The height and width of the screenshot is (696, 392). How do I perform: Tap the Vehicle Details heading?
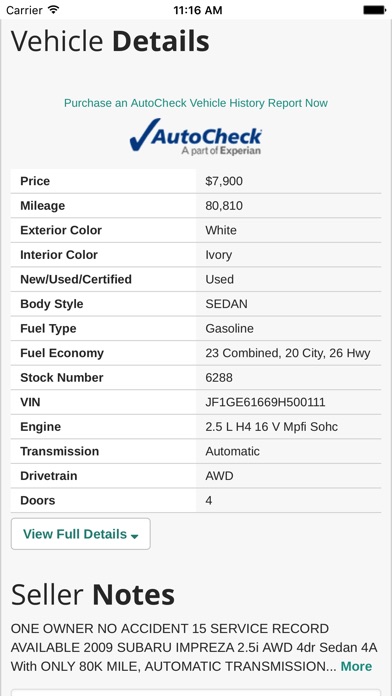[x=110, y=41]
